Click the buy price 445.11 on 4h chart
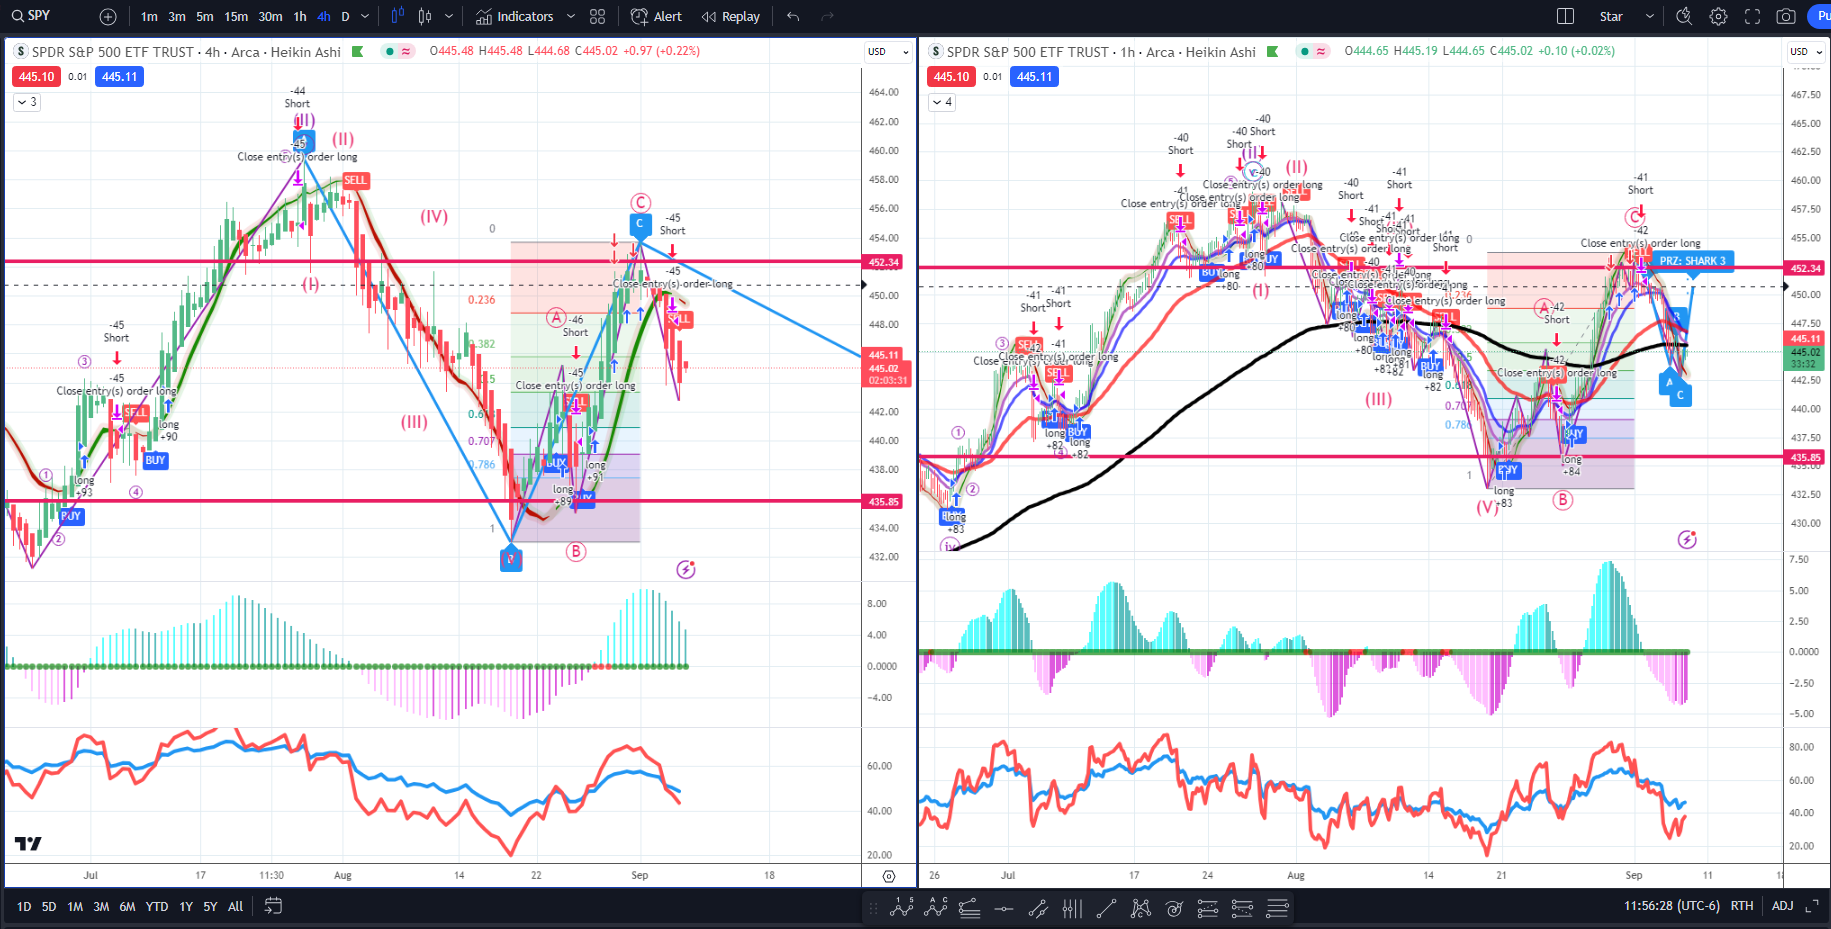Image resolution: width=1831 pixels, height=929 pixels. coord(119,77)
